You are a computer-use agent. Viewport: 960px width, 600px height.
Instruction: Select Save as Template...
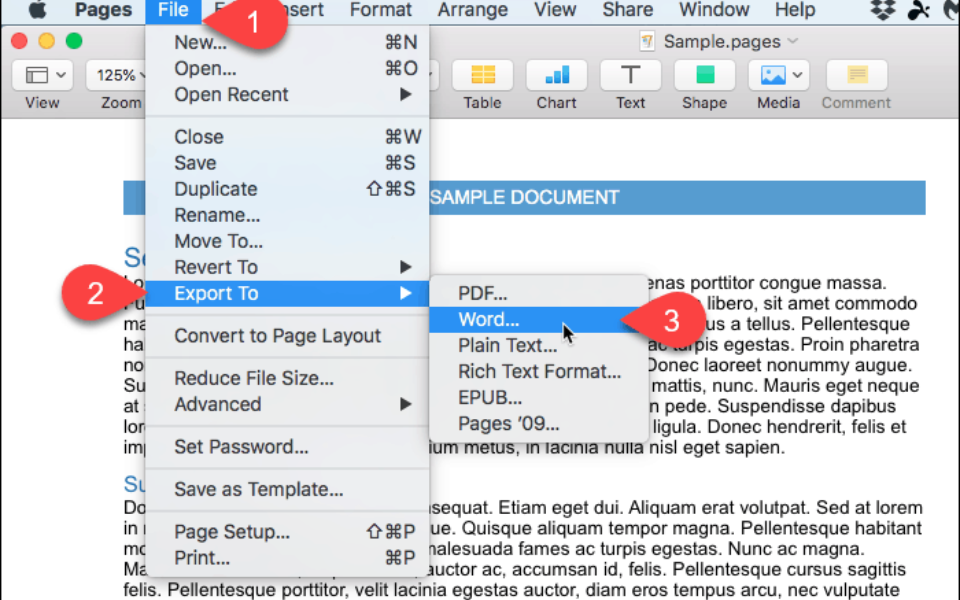click(x=287, y=489)
